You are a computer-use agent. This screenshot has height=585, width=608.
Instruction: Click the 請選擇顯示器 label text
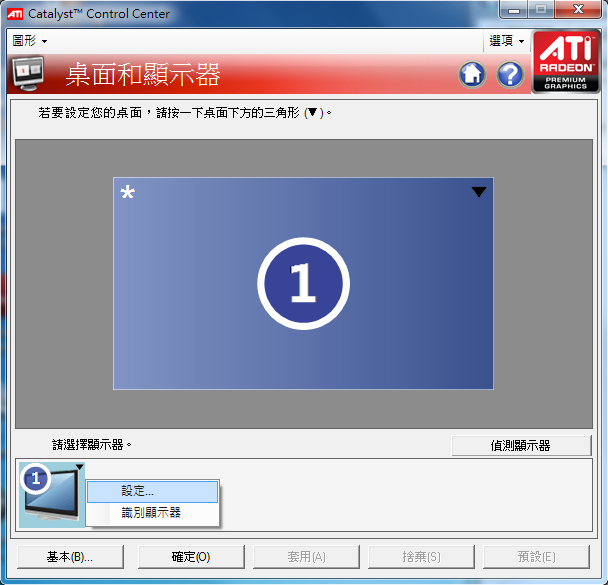[92, 445]
